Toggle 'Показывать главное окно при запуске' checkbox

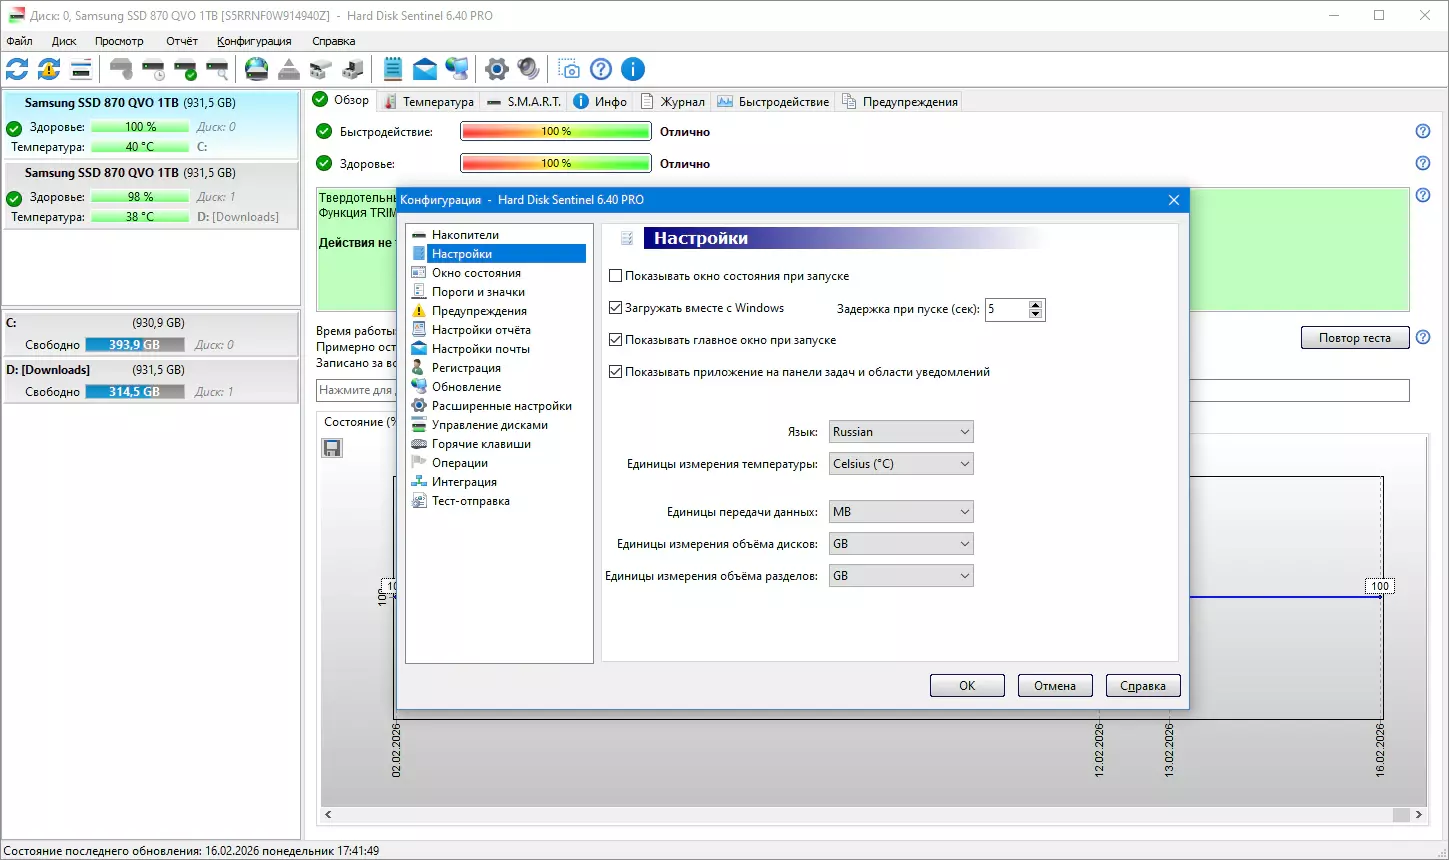click(616, 340)
